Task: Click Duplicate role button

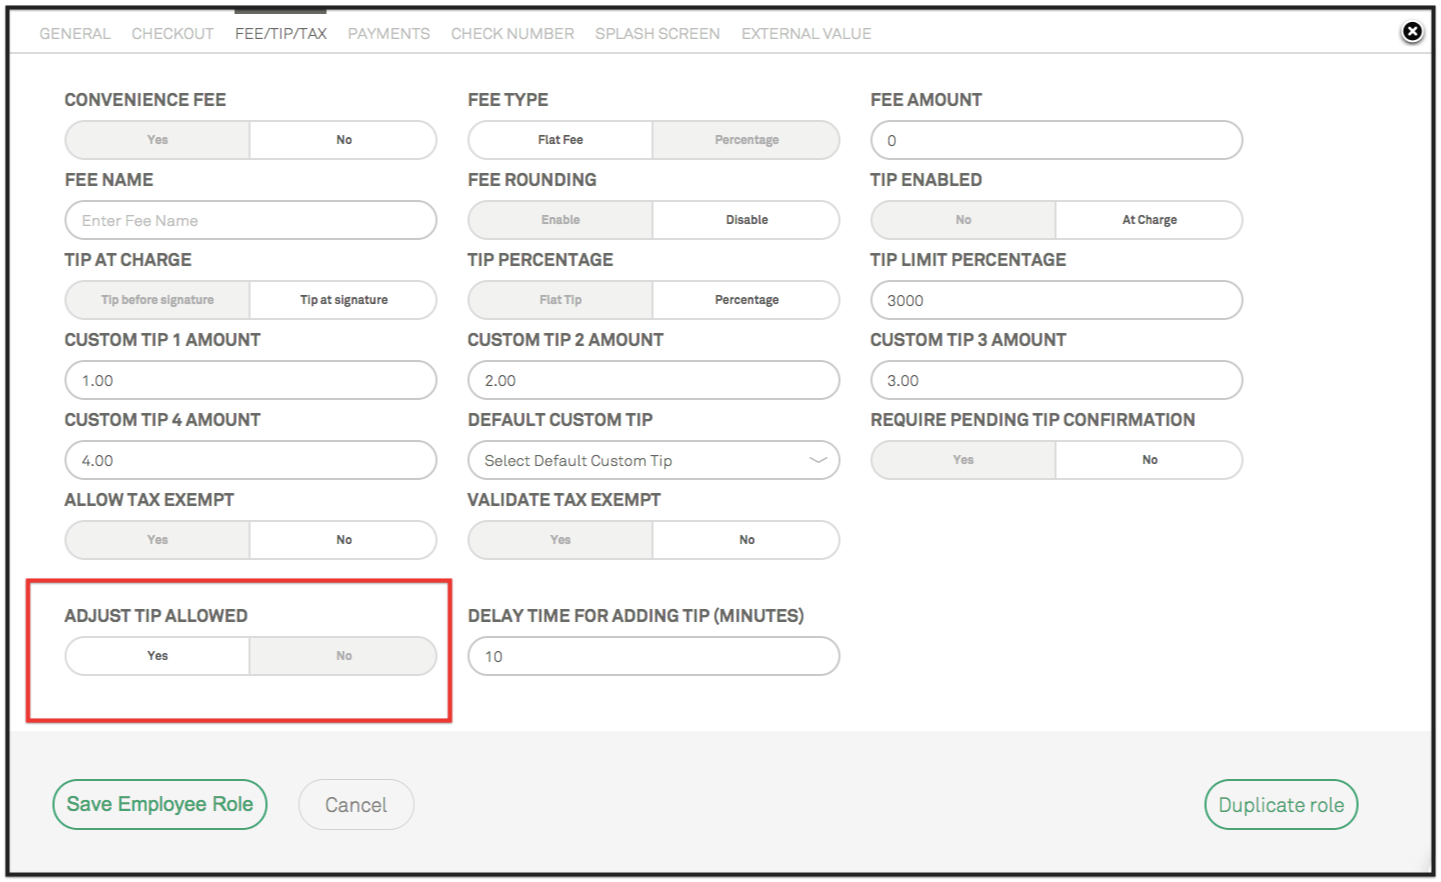Action: [1281, 804]
